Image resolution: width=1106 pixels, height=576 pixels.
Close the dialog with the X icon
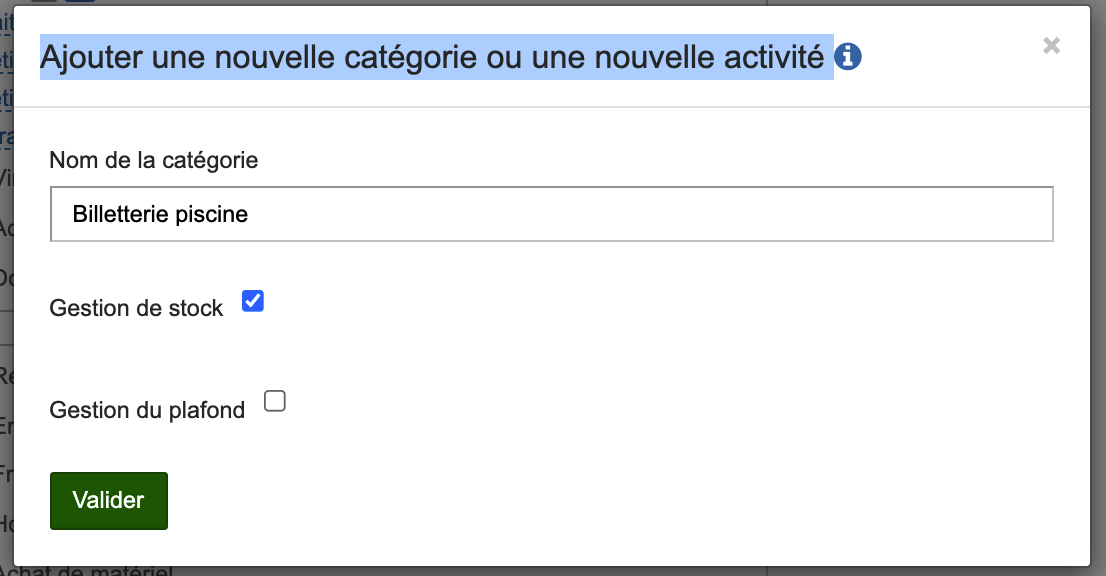[x=1051, y=45]
